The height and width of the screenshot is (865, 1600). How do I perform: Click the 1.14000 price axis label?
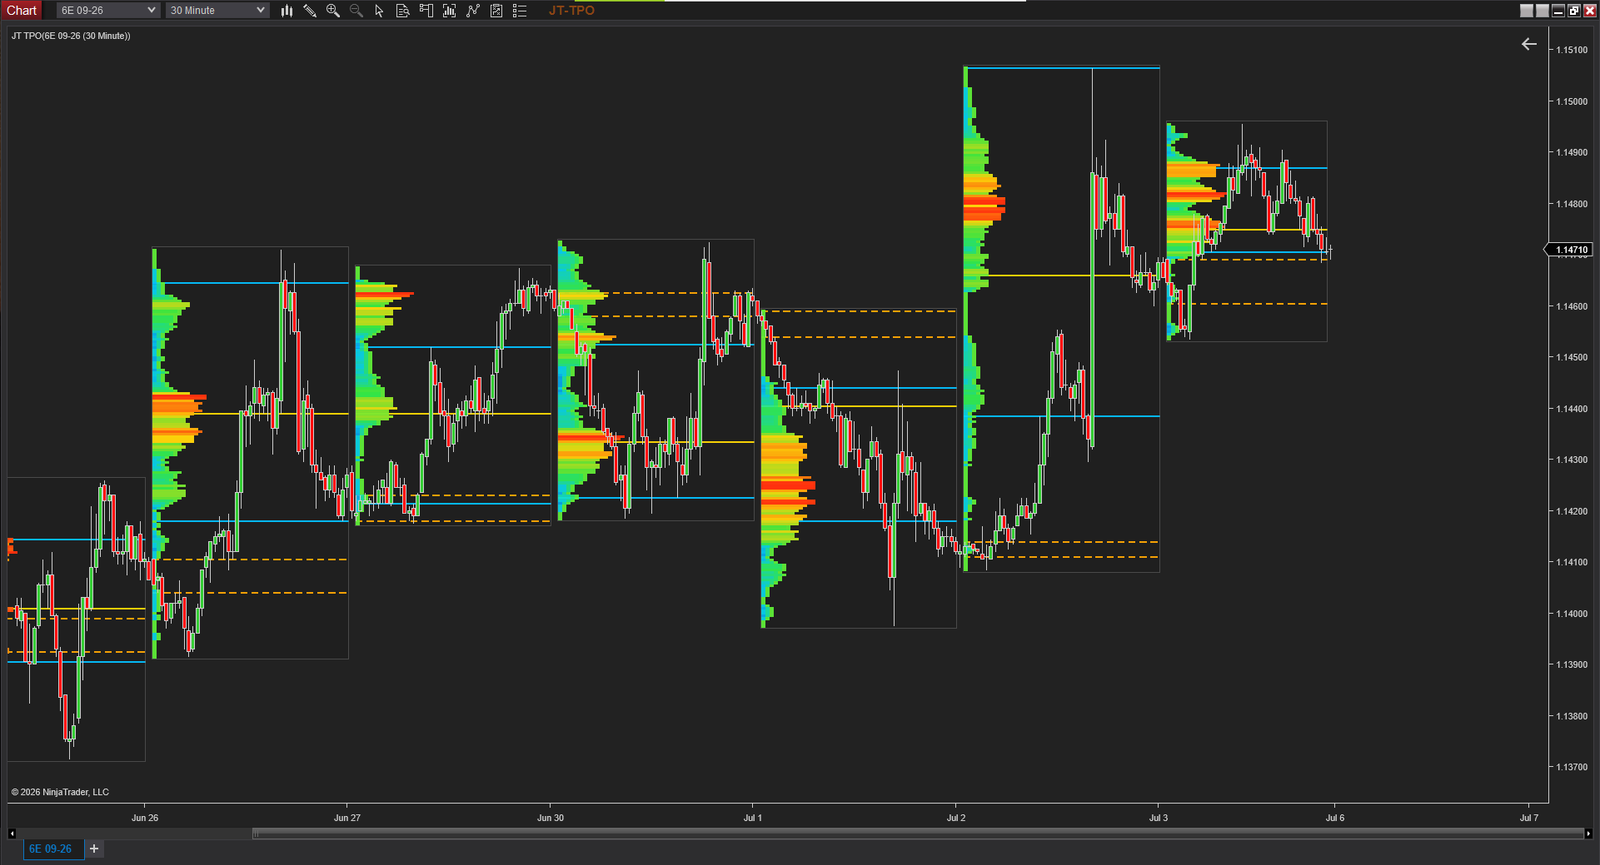point(1571,613)
